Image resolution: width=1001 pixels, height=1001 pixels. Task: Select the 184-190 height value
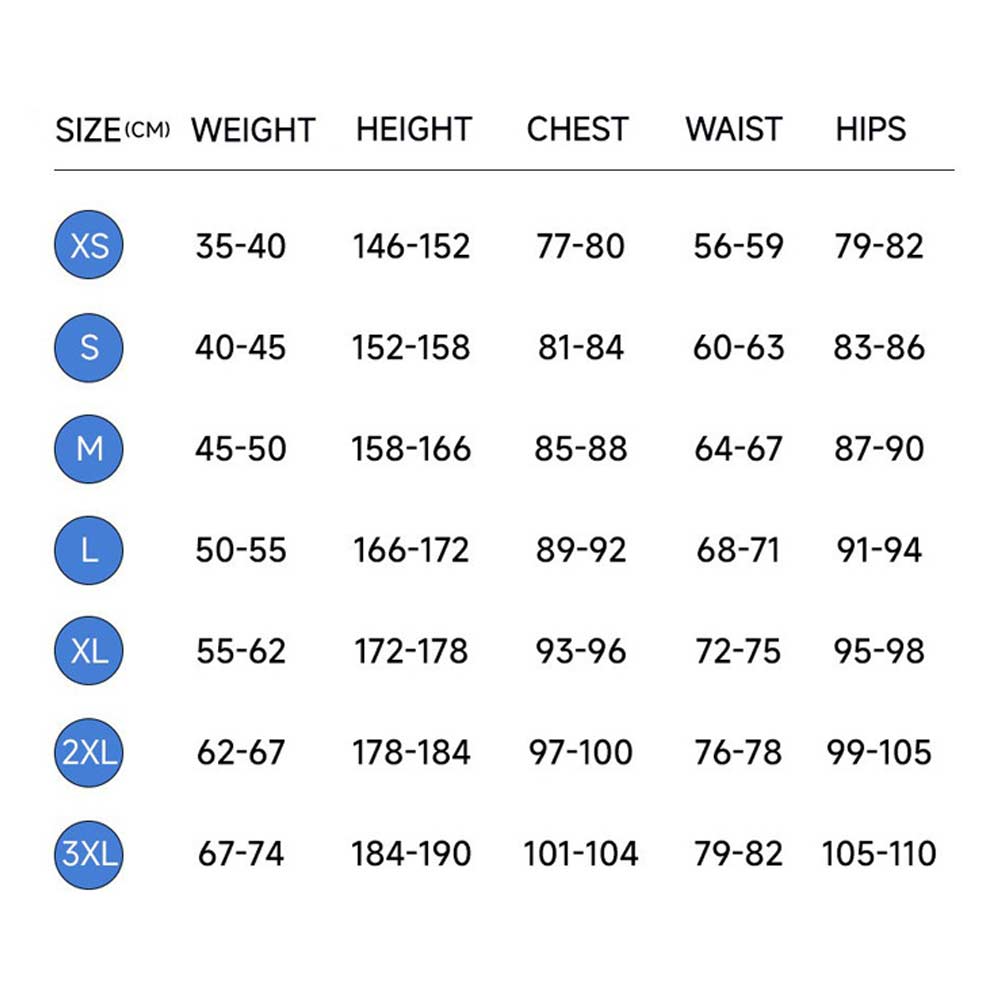[x=411, y=854]
